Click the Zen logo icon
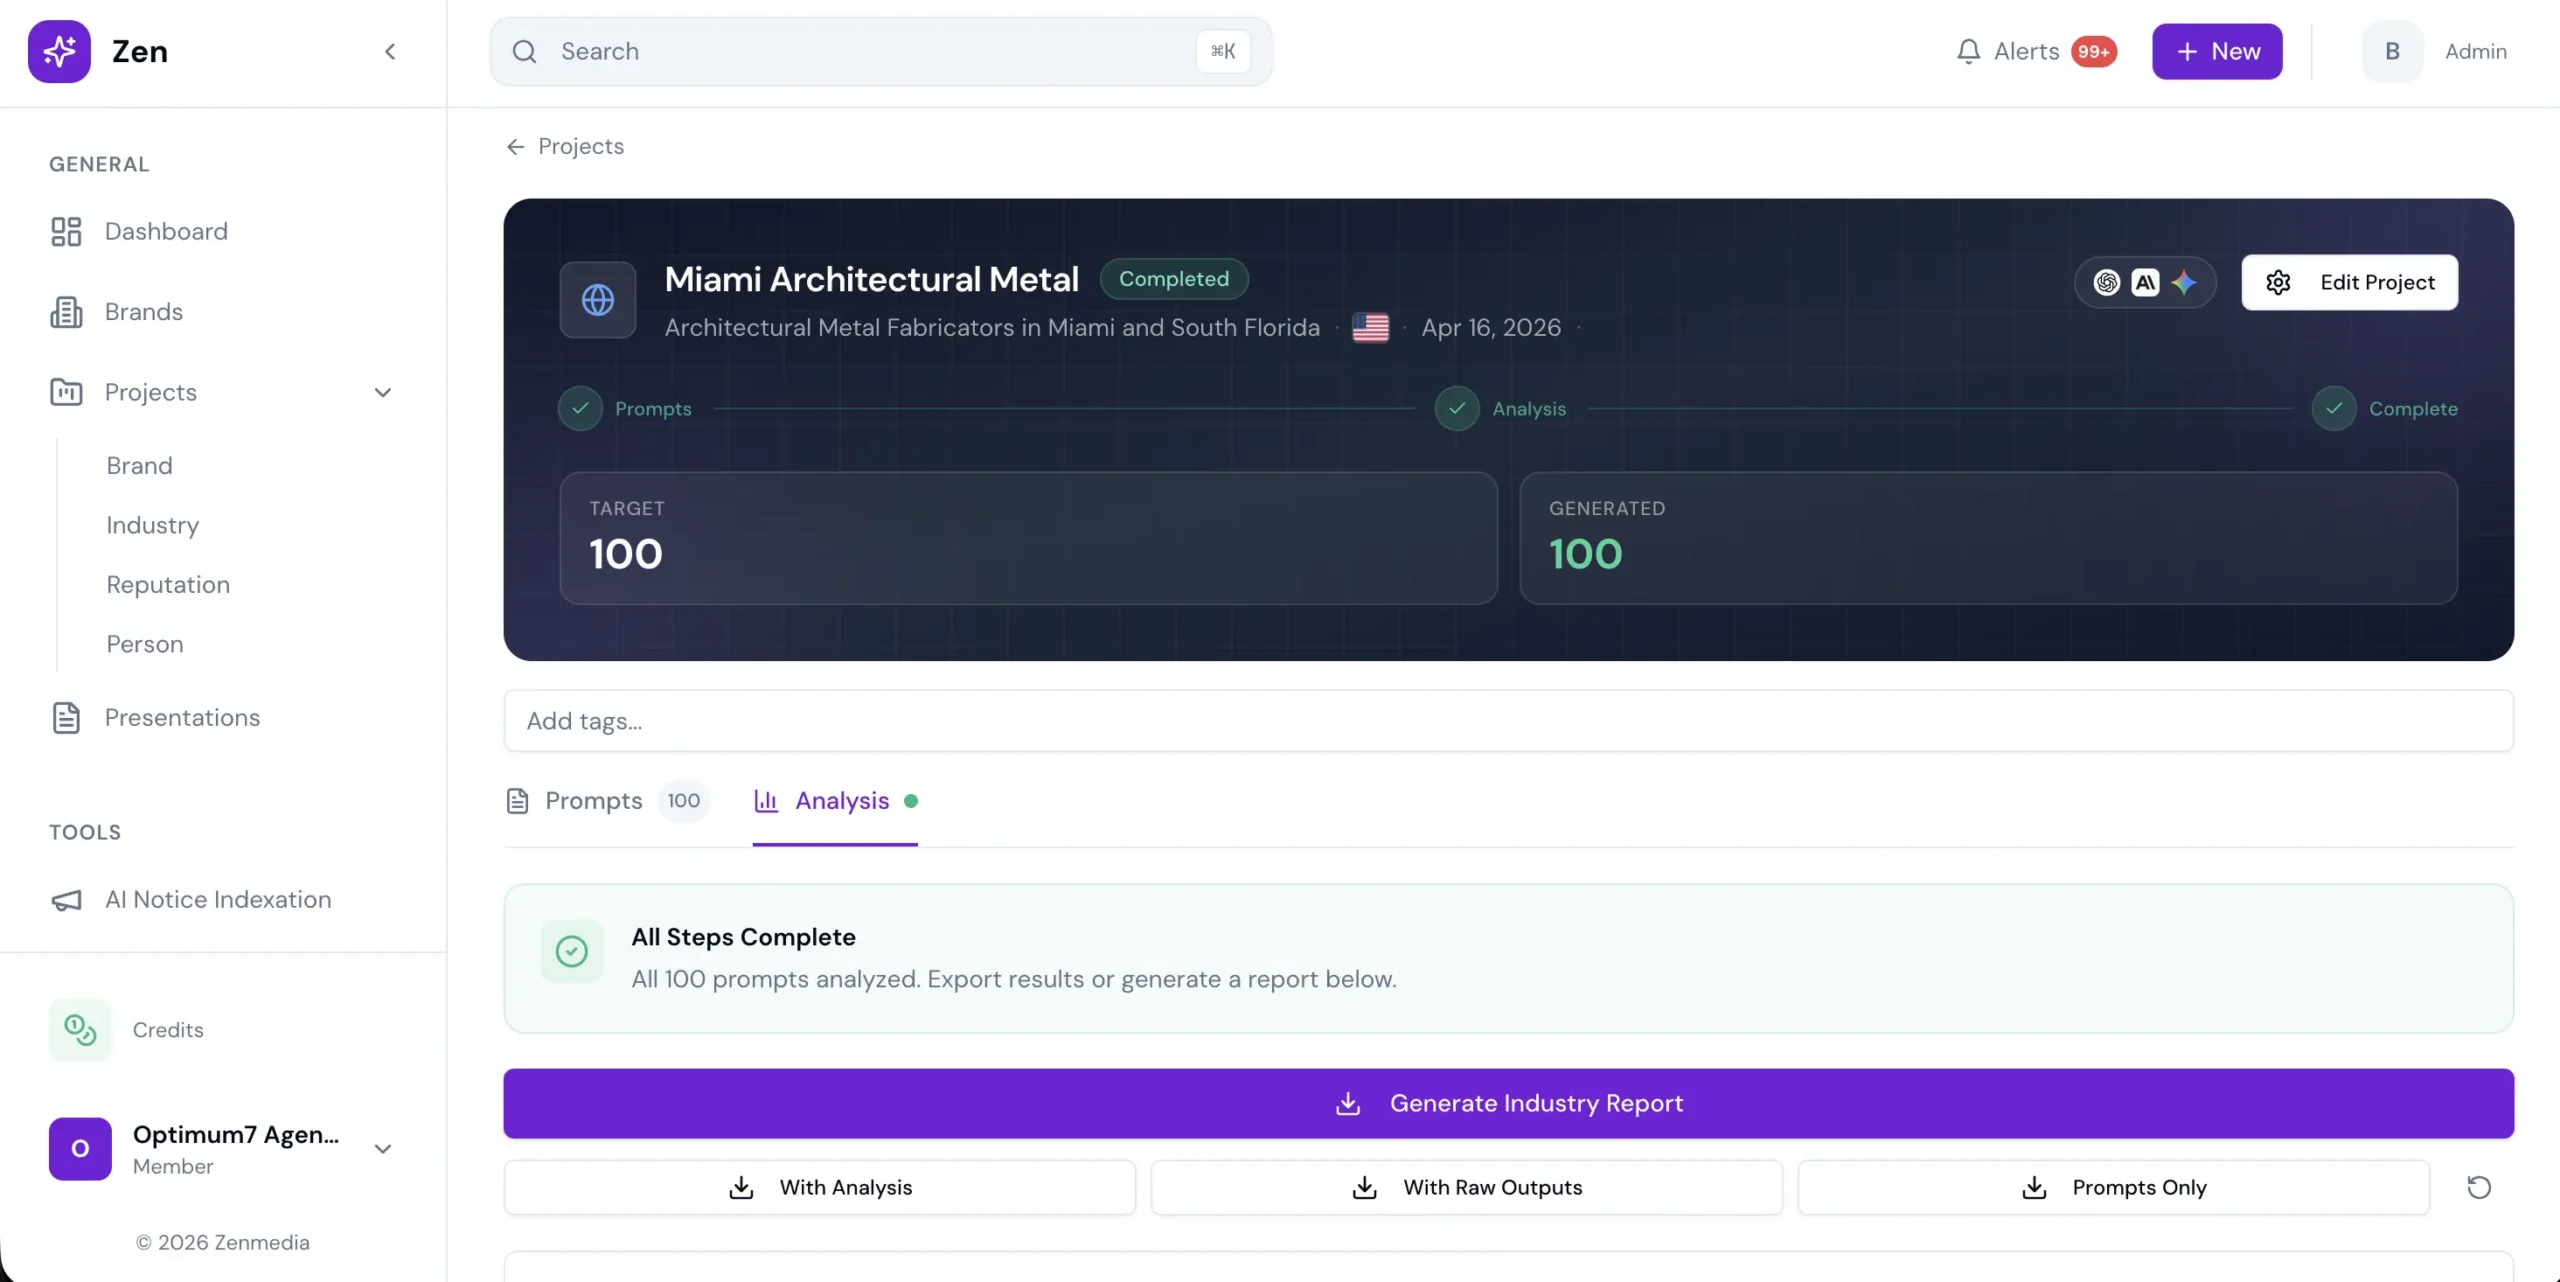The image size is (2560, 1282). point(59,51)
